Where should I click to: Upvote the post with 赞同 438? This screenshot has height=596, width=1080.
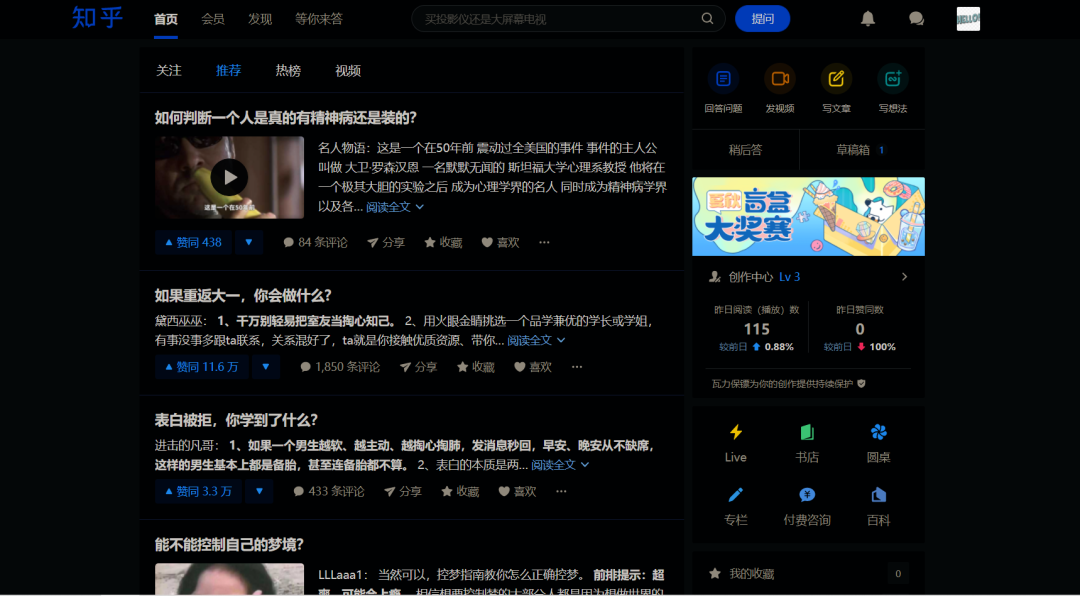(193, 243)
